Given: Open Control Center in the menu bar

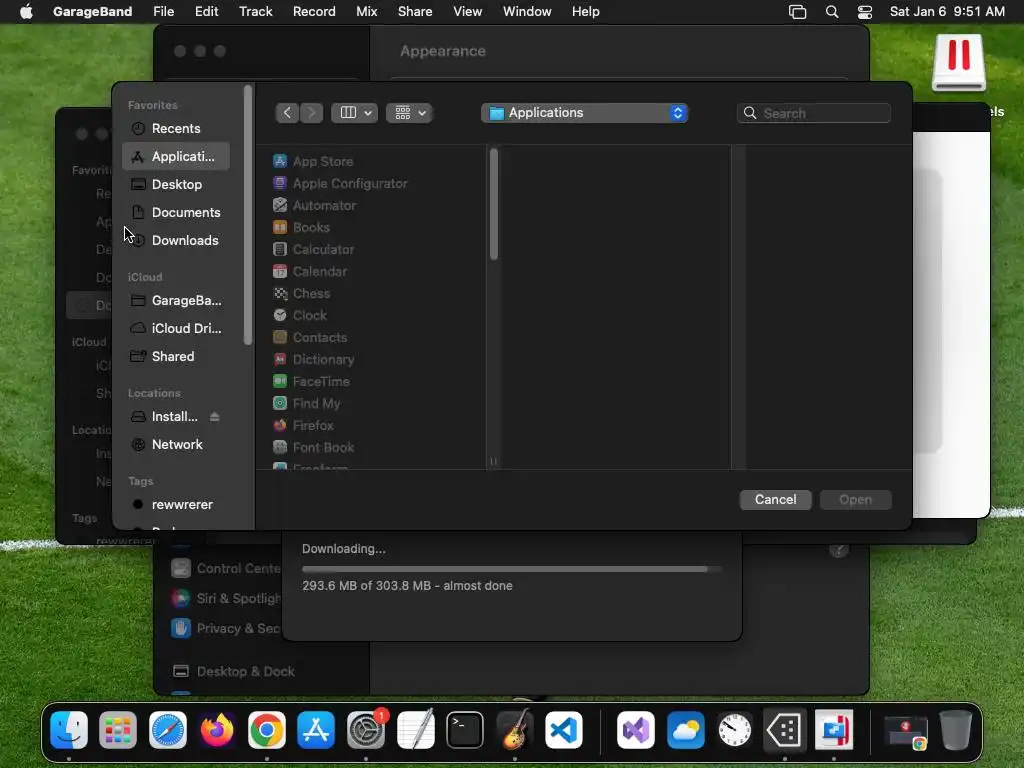Looking at the screenshot, I should tap(865, 11).
